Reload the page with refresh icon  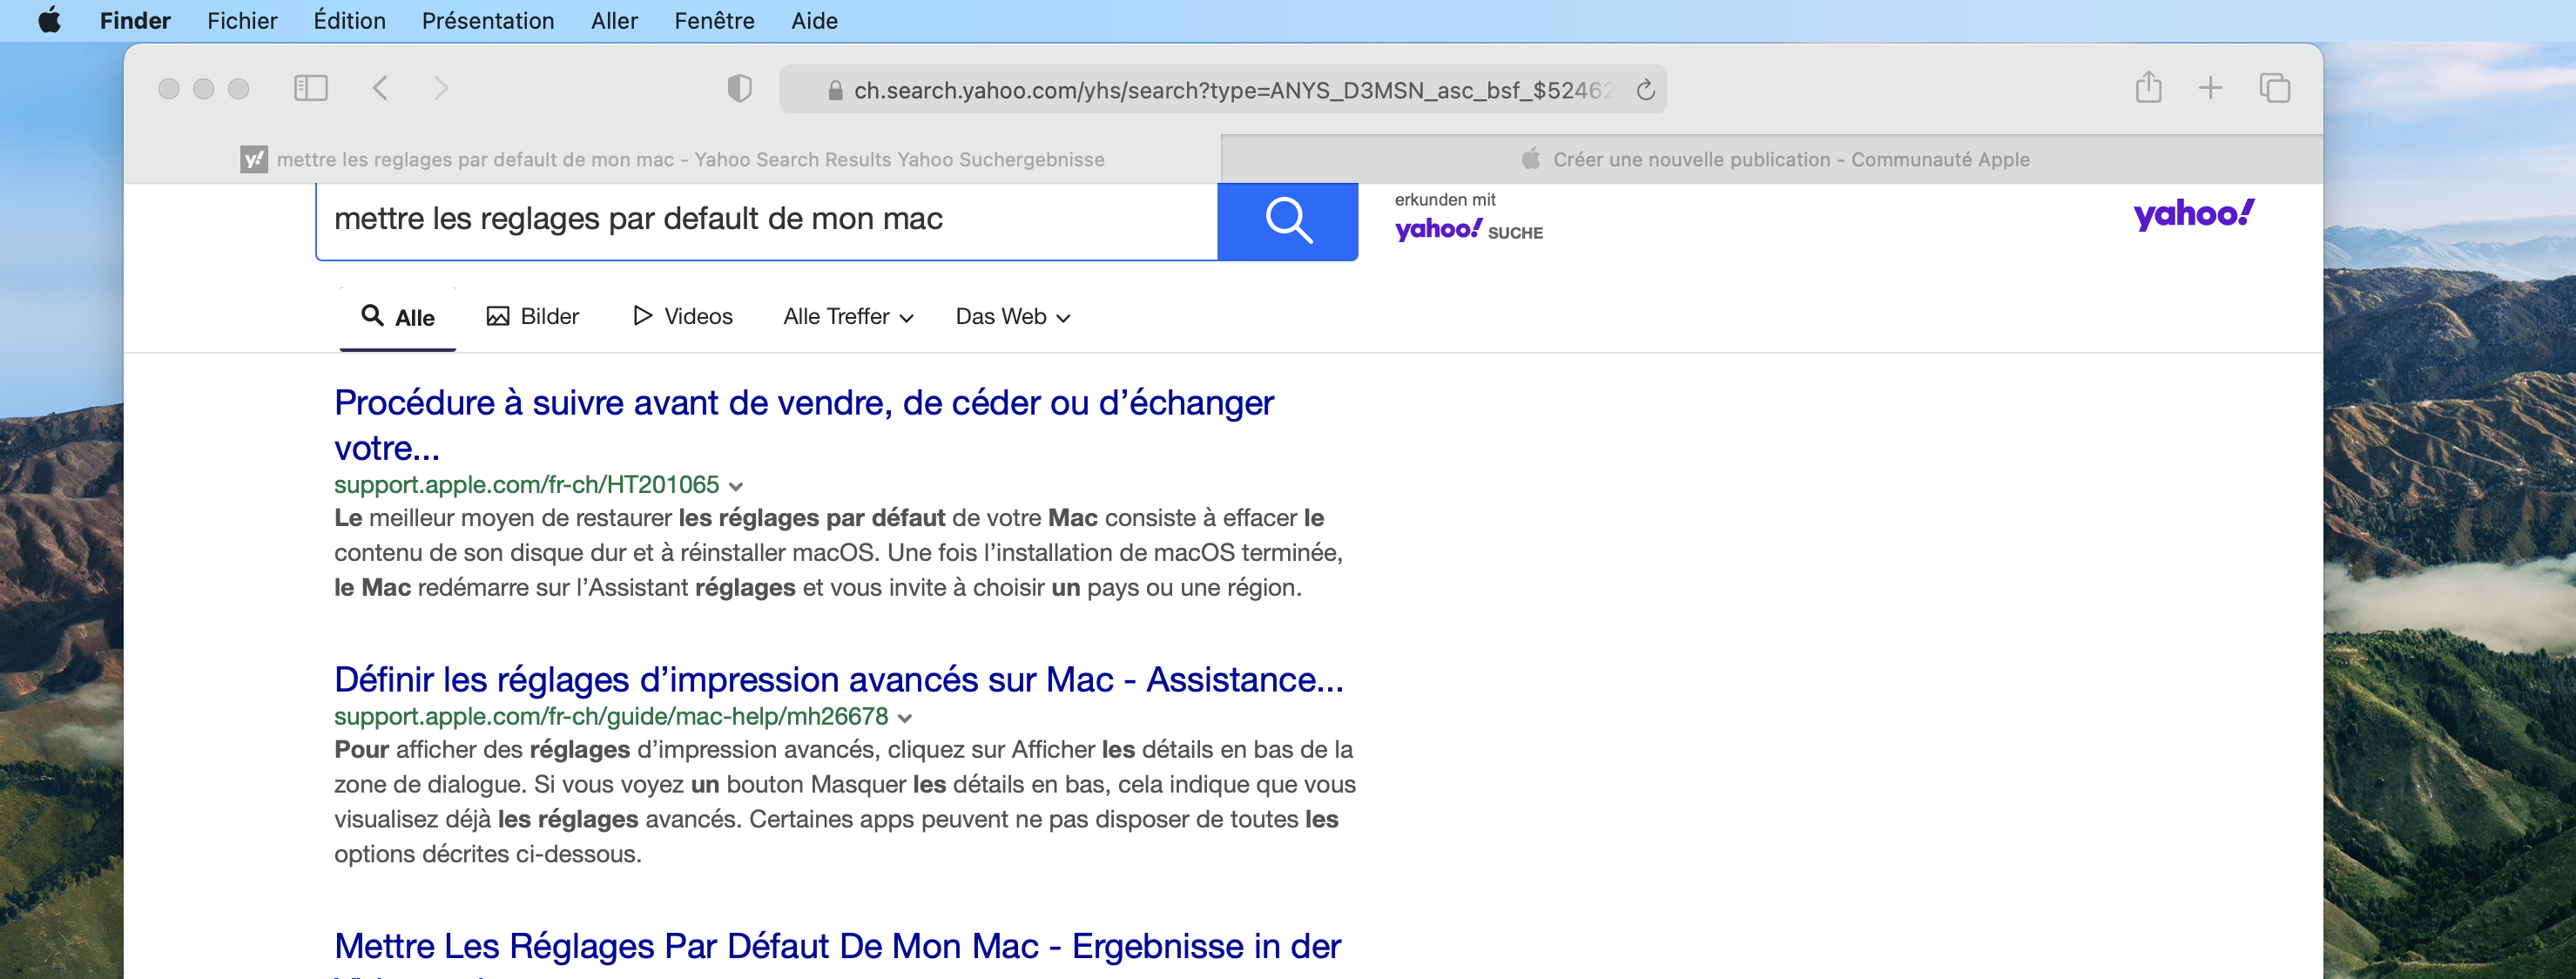(1645, 91)
